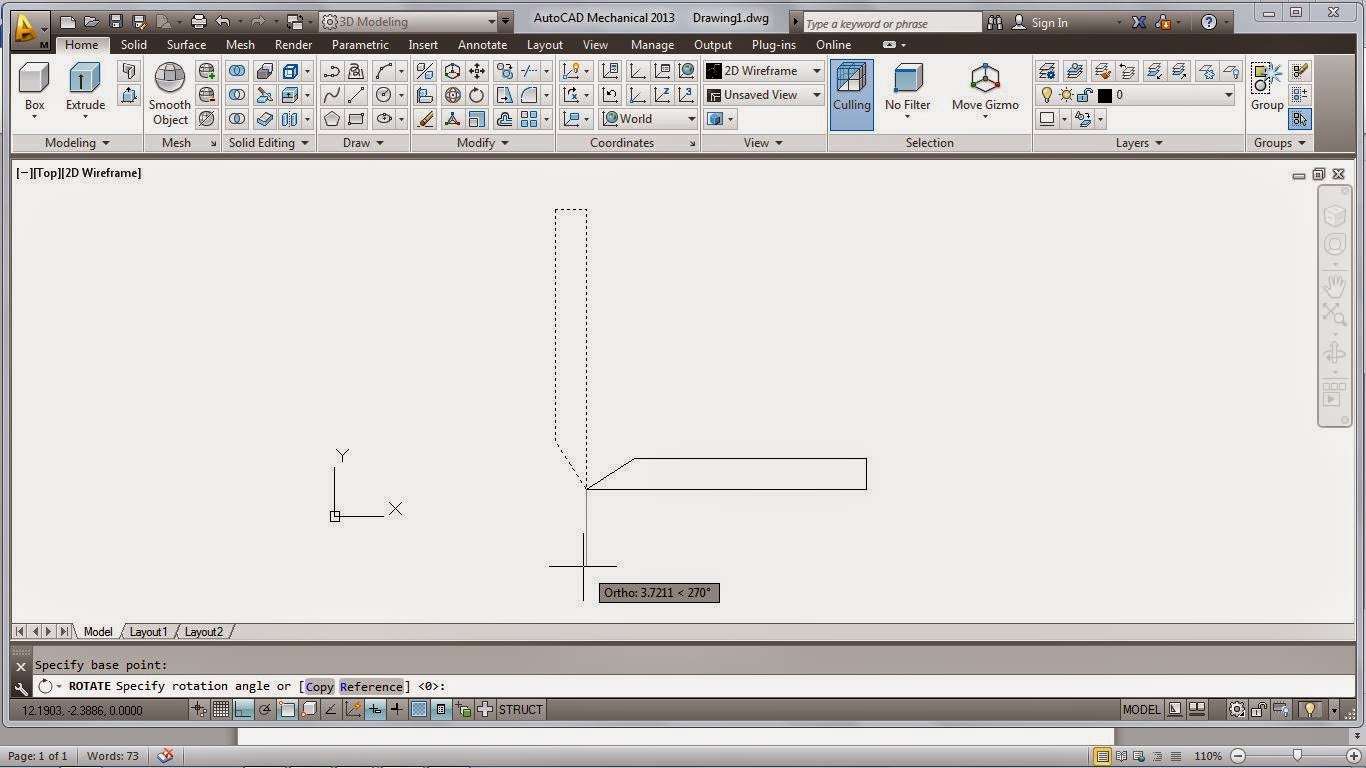The image size is (1366, 768).
Task: Click the solid Union icon
Action: (x=237, y=70)
